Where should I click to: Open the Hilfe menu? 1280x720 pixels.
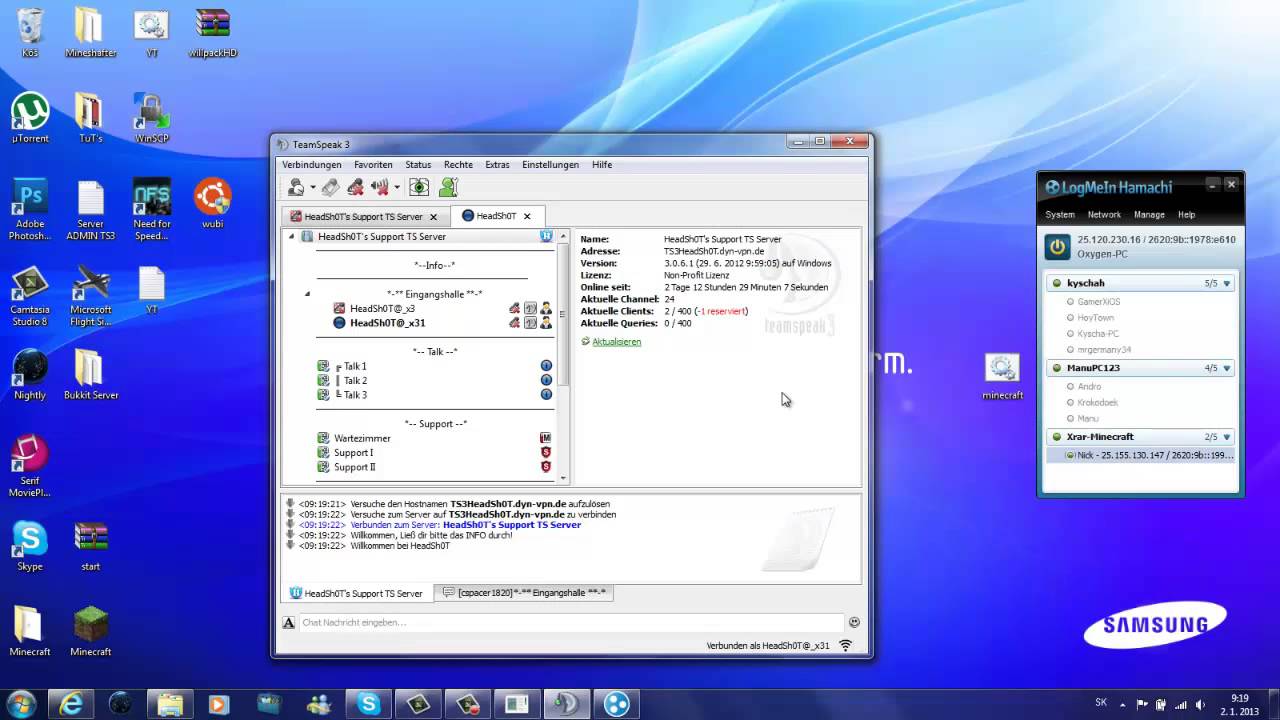point(602,164)
